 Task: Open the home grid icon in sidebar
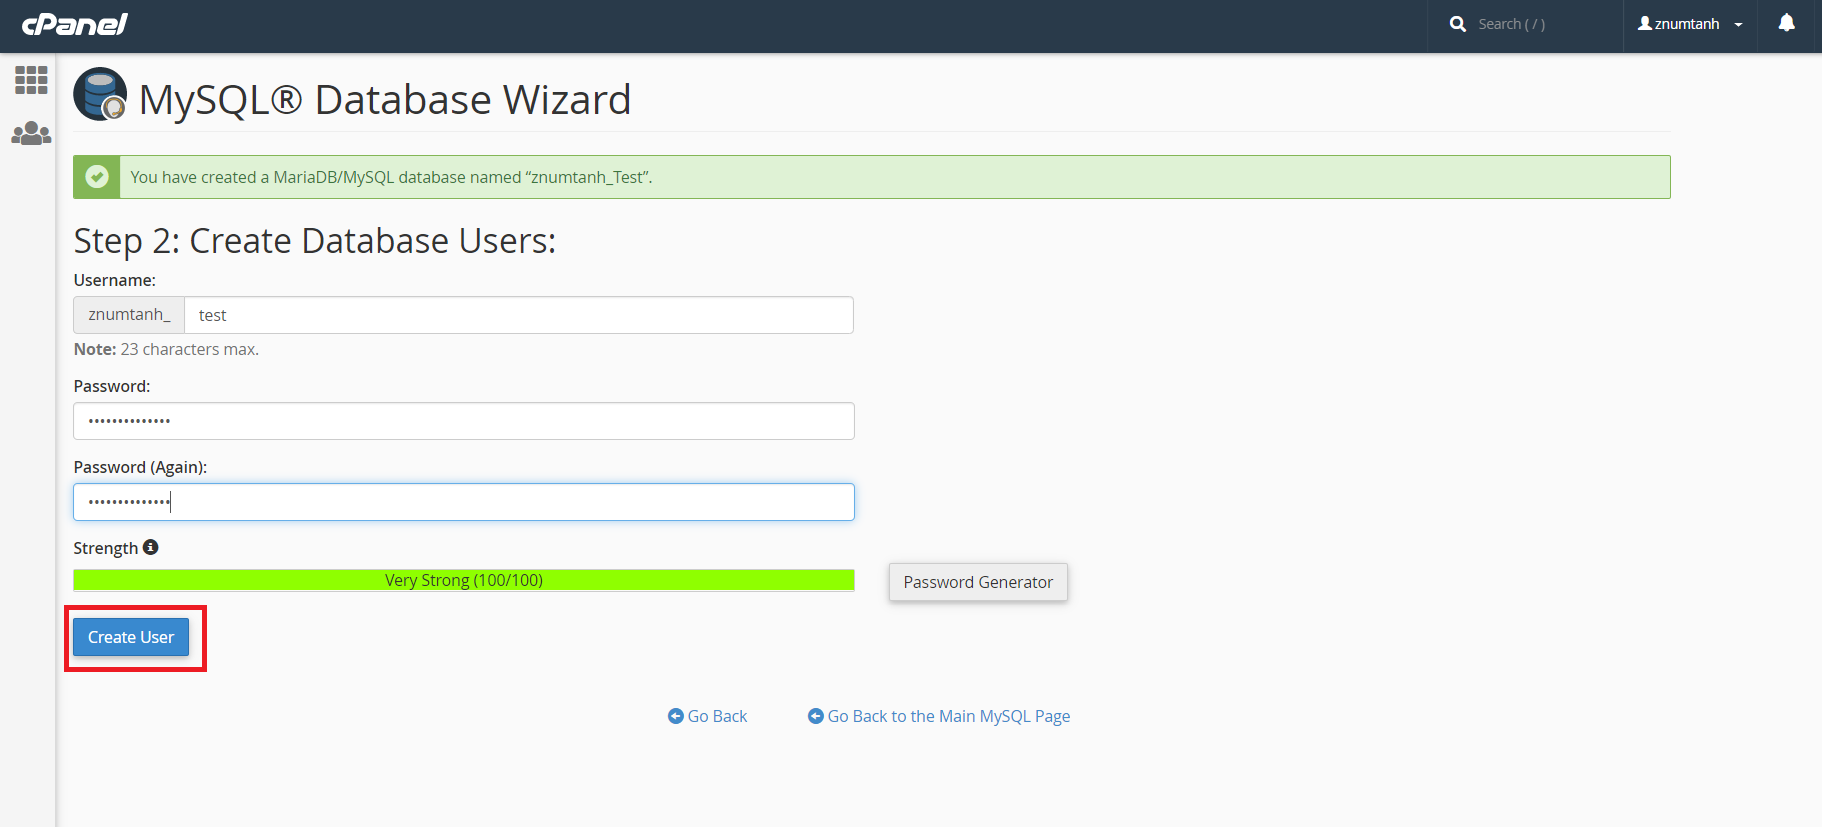pos(31,80)
